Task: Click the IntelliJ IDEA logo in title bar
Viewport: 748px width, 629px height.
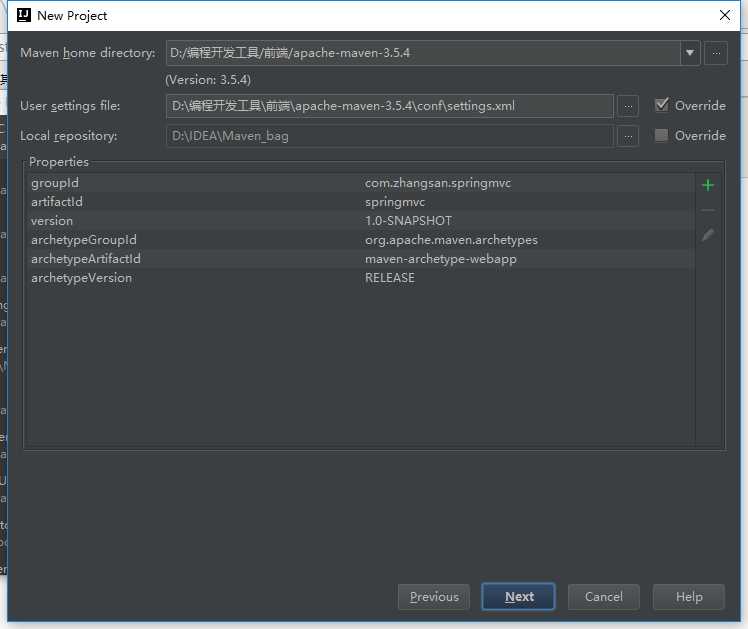Action: tap(24, 15)
